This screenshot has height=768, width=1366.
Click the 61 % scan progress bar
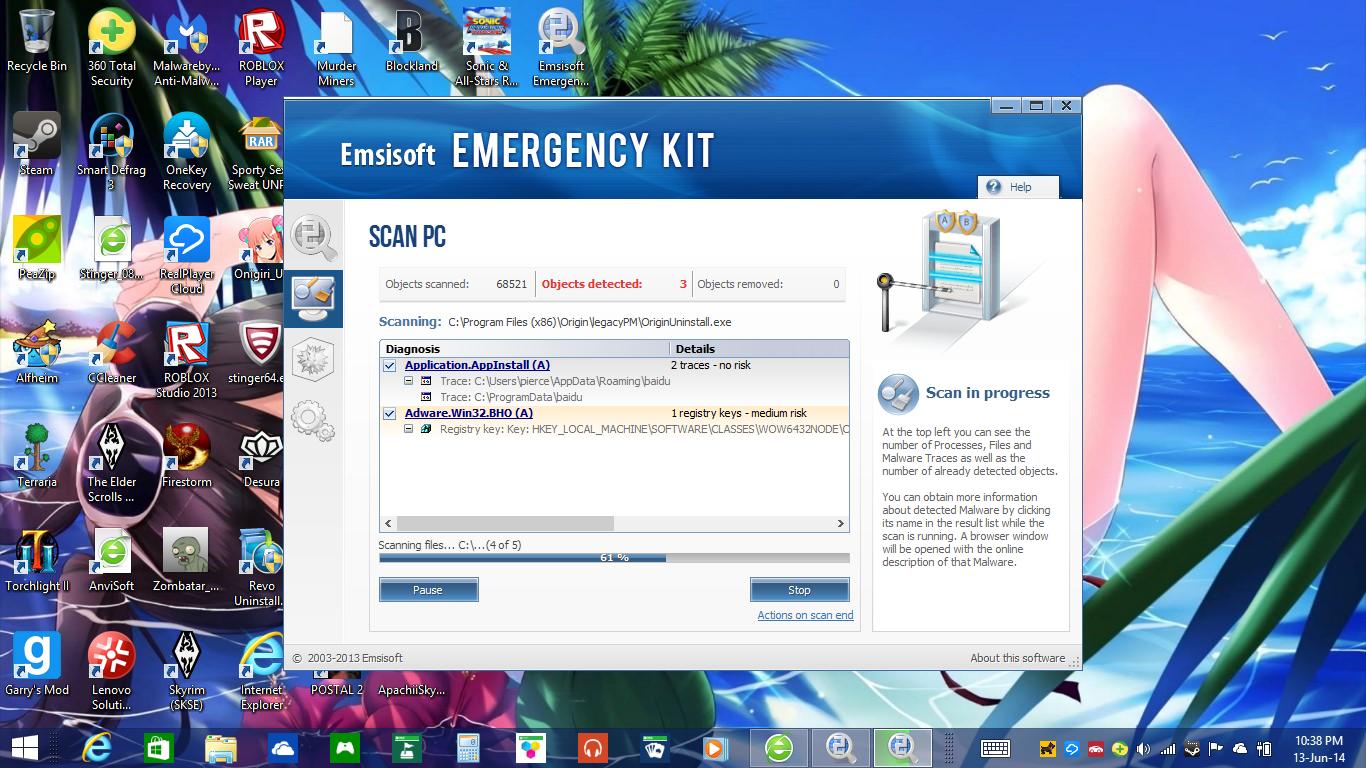pyautogui.click(x=614, y=558)
